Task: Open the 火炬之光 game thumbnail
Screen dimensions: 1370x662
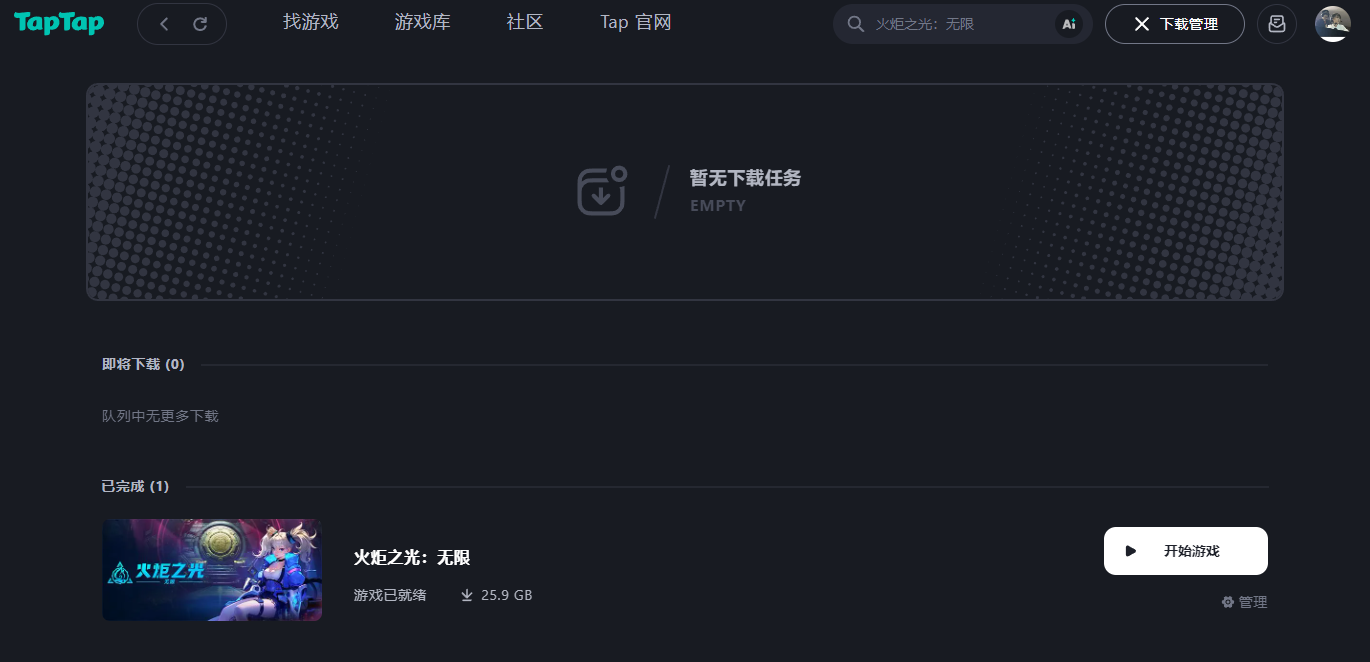Action: tap(212, 570)
